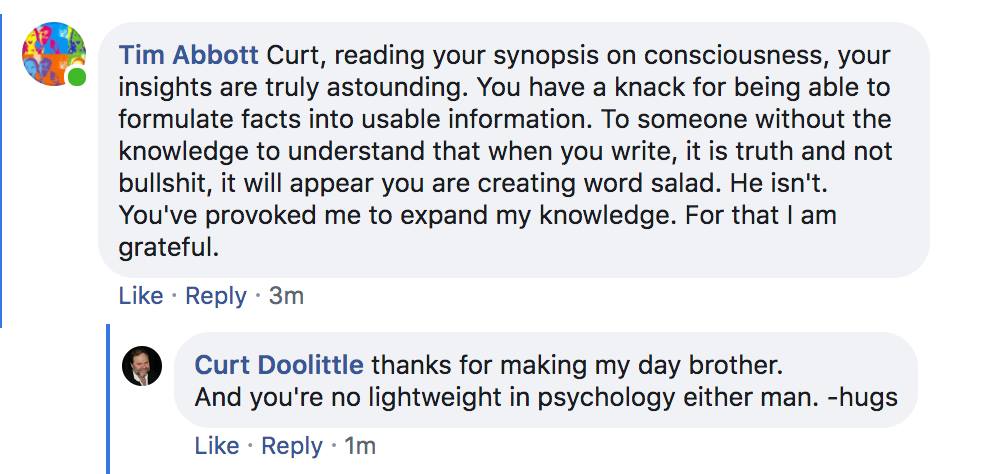Reply to Curt Doolittle's reply
Image resolution: width=998 pixels, height=474 pixels.
(292, 446)
